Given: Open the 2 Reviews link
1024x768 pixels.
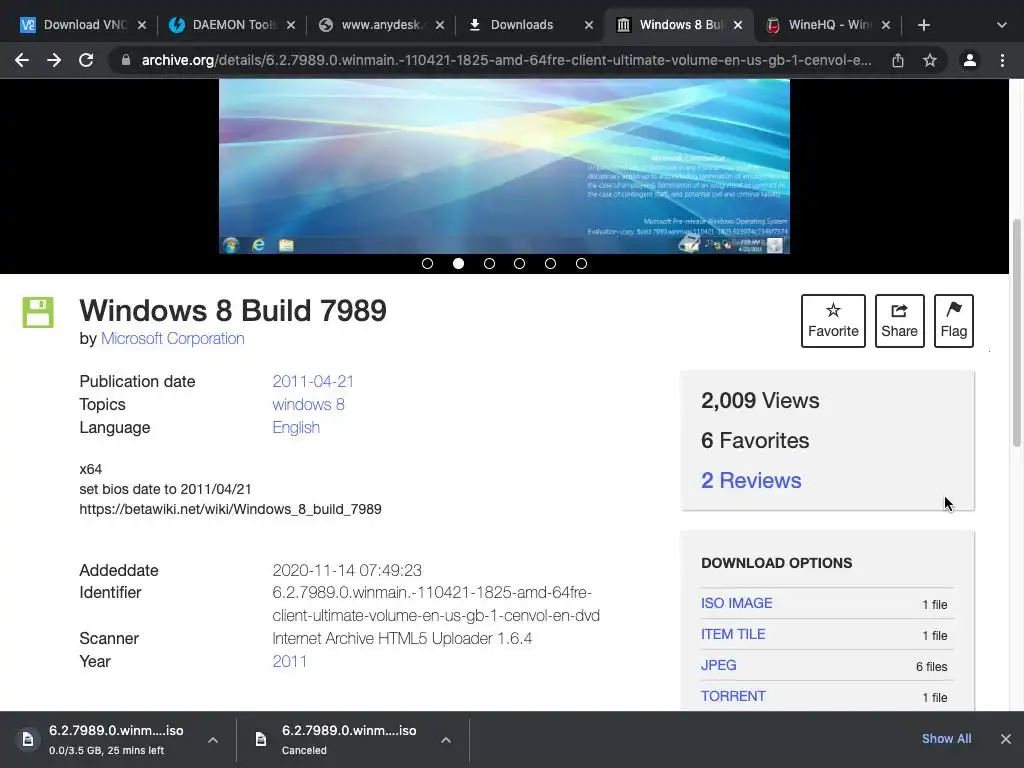Looking at the screenshot, I should [x=751, y=481].
